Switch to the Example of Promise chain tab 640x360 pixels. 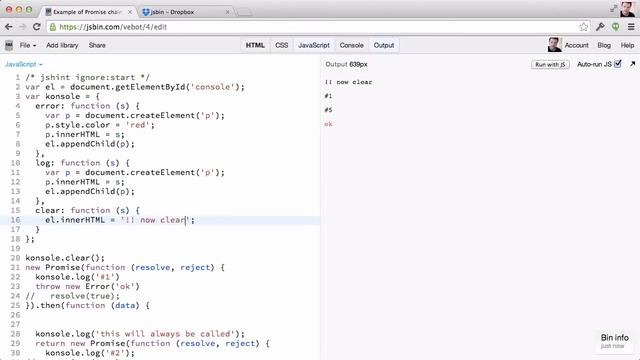click(87, 12)
